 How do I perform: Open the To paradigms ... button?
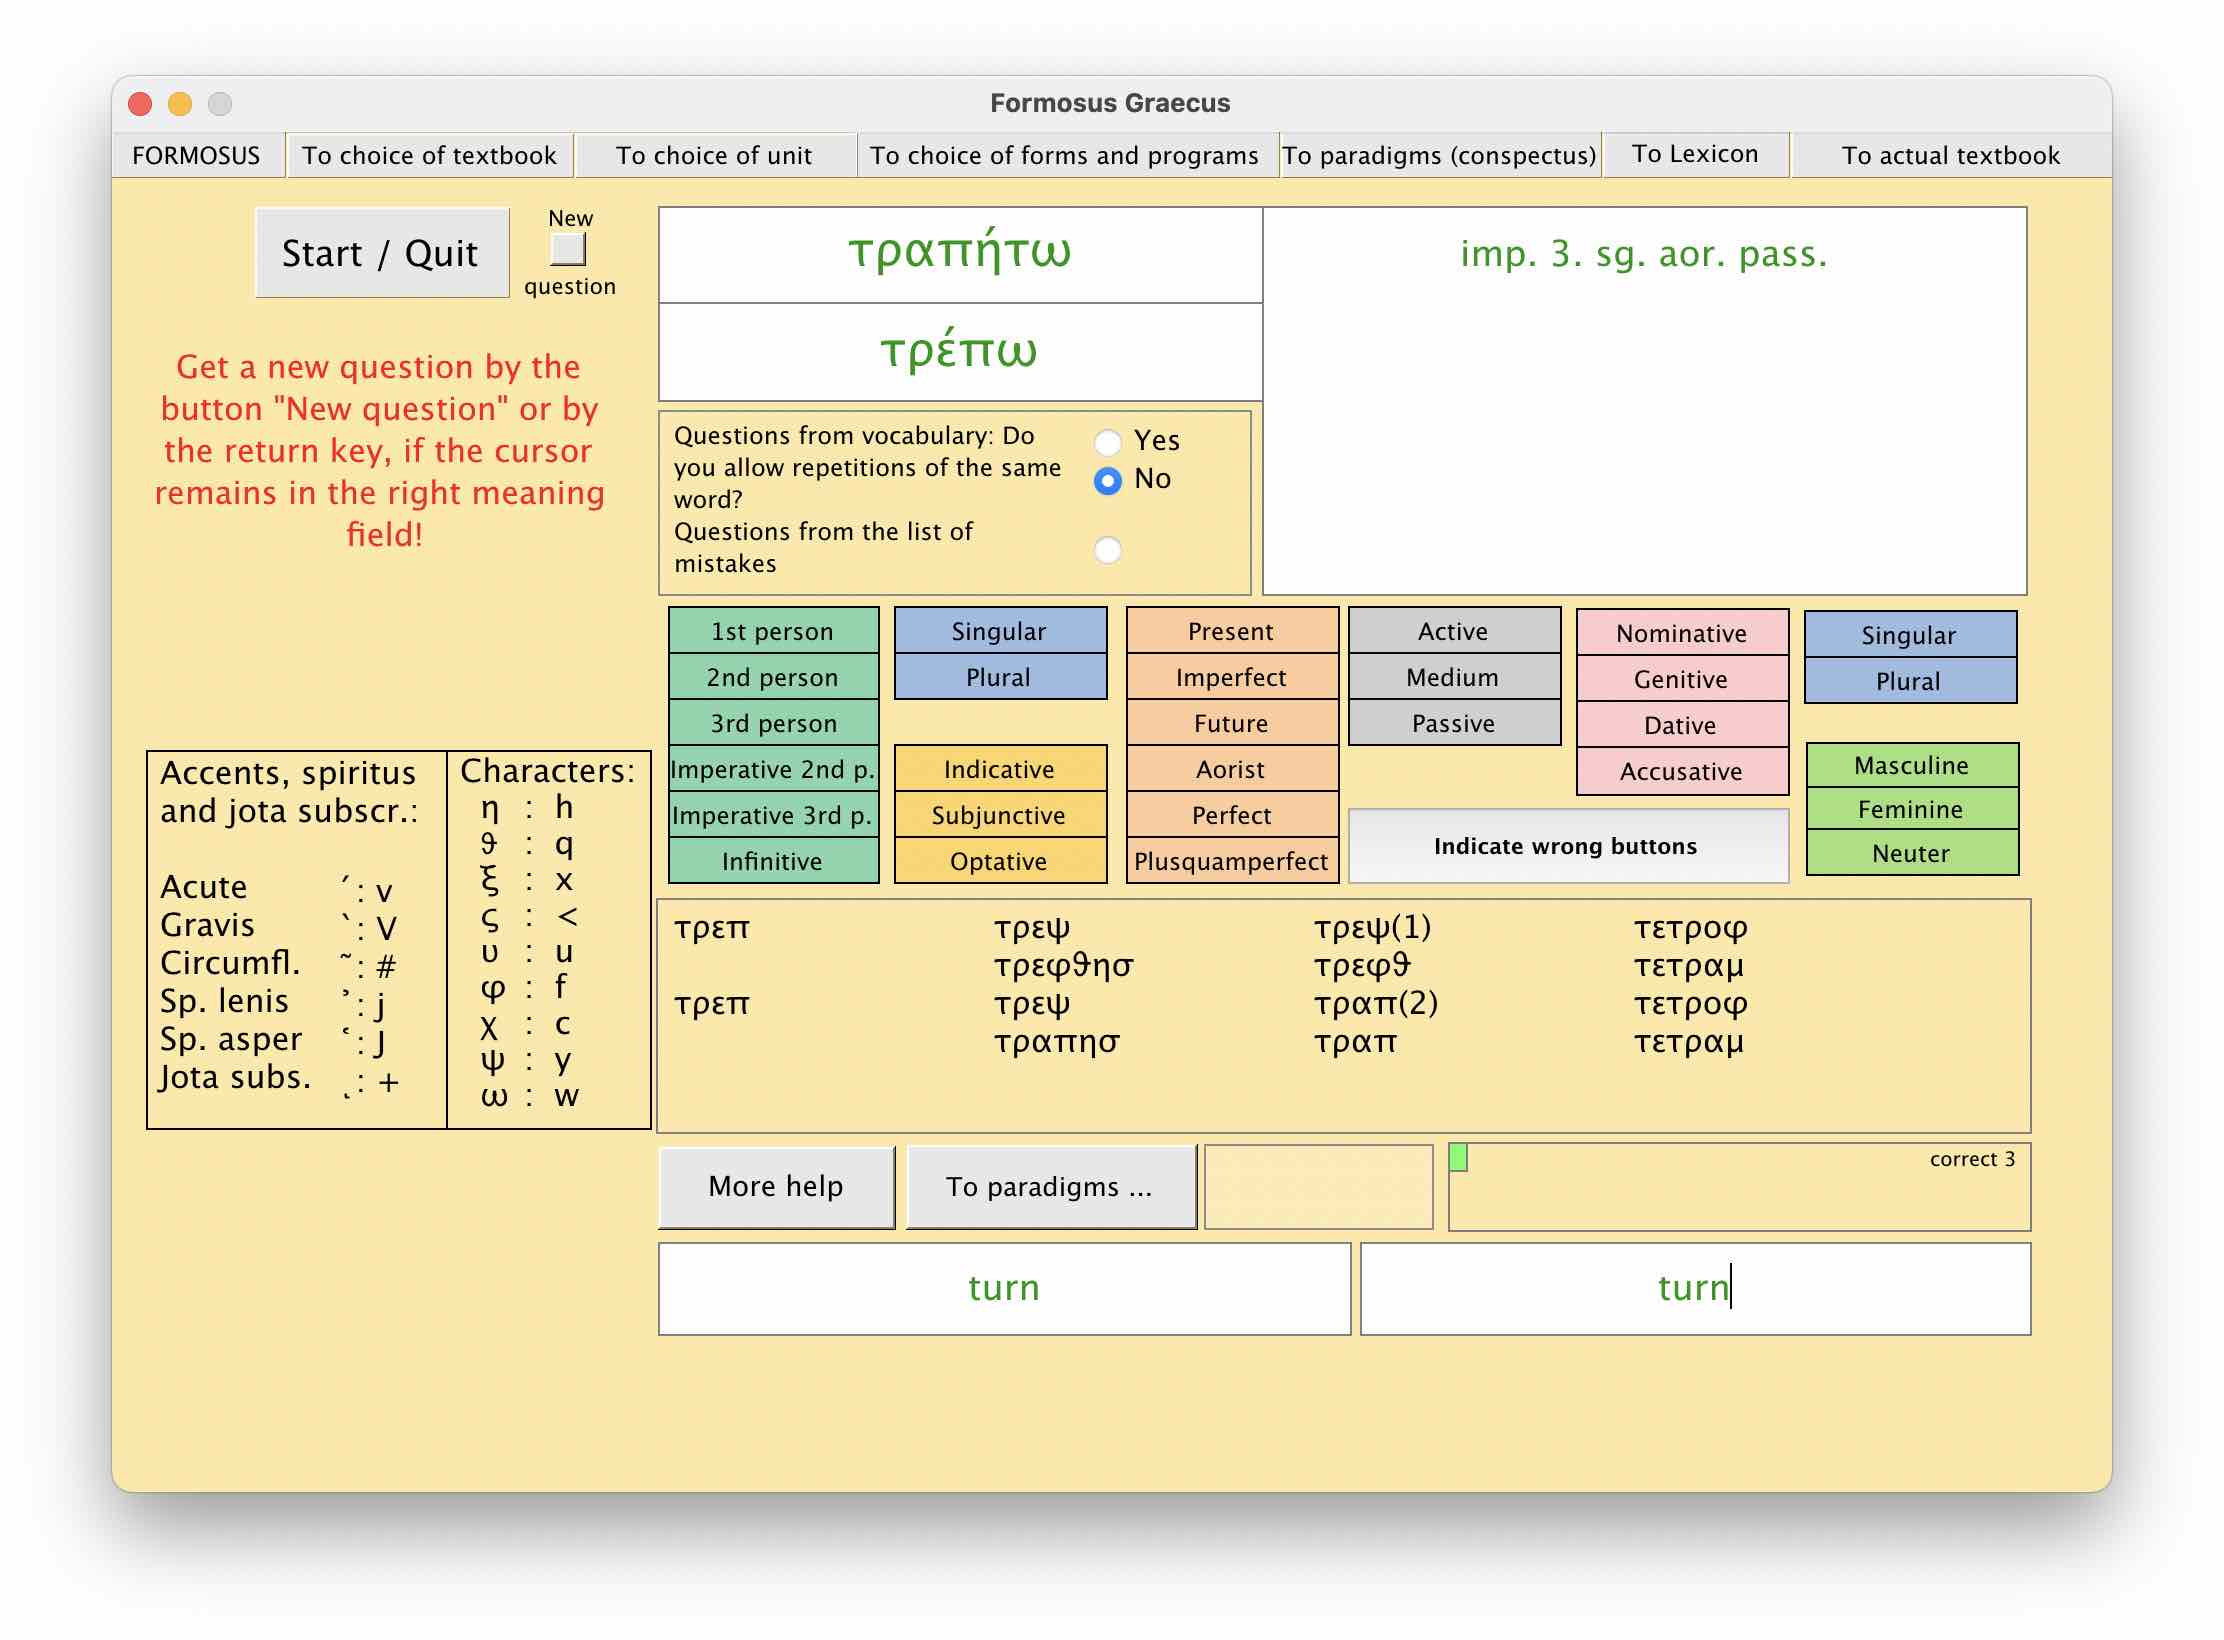1050,1186
